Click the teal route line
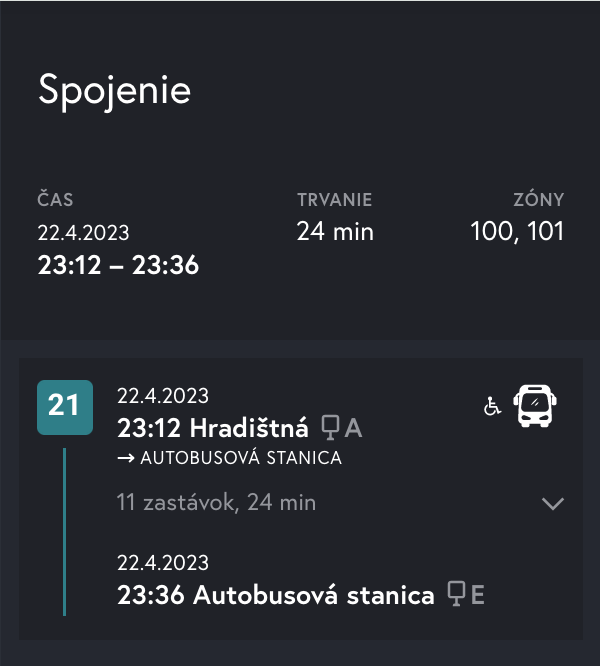Screen dimensions: 600x666 coord(65,532)
